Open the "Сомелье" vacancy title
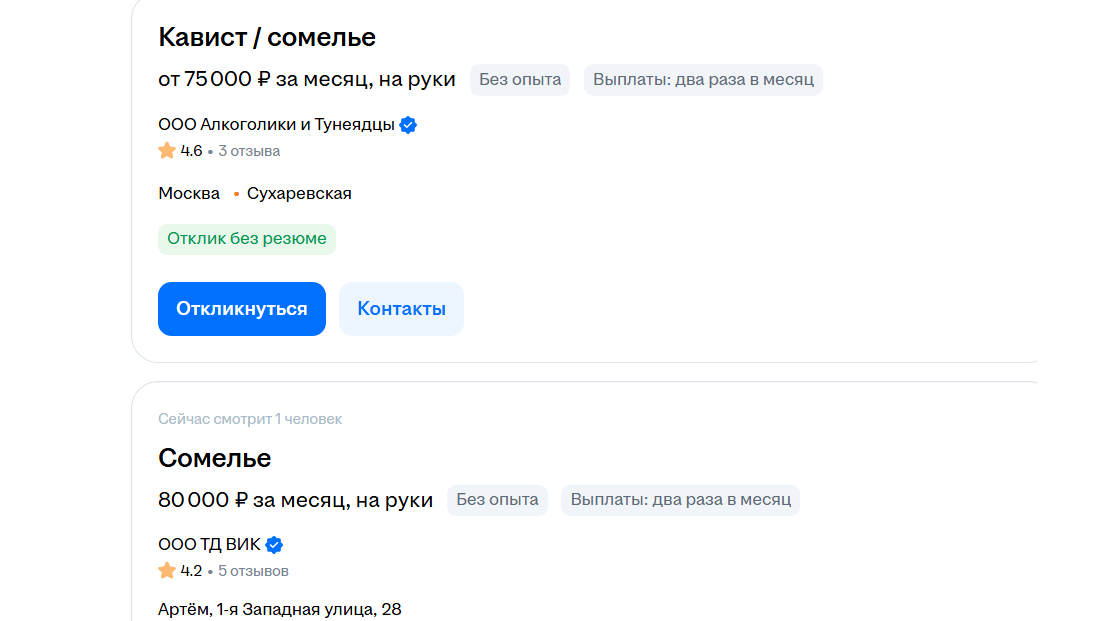The image size is (1105, 621). 215,458
